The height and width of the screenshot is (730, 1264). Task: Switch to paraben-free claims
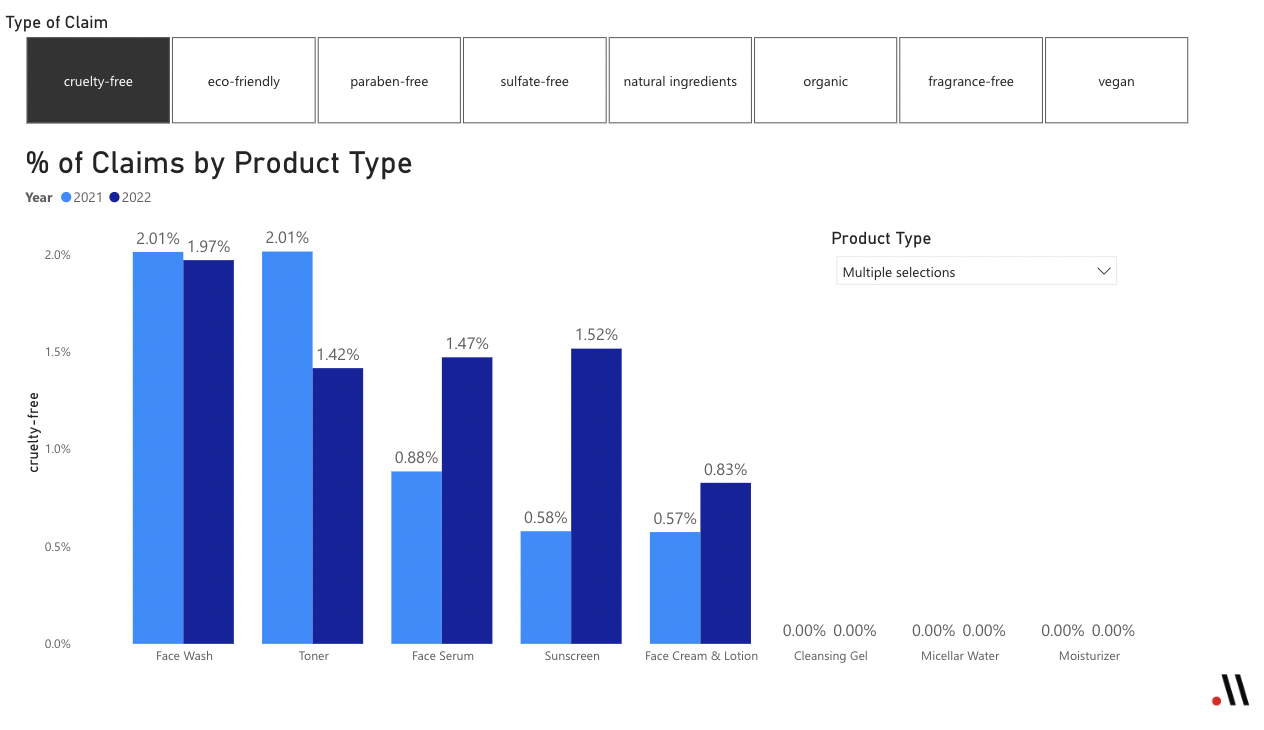(389, 81)
